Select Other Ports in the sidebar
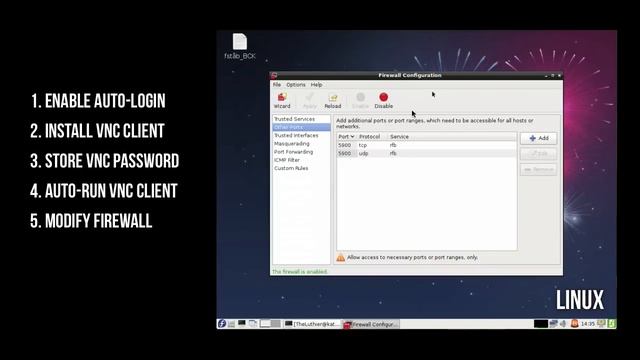Image resolution: width=640 pixels, height=360 pixels. (301, 127)
